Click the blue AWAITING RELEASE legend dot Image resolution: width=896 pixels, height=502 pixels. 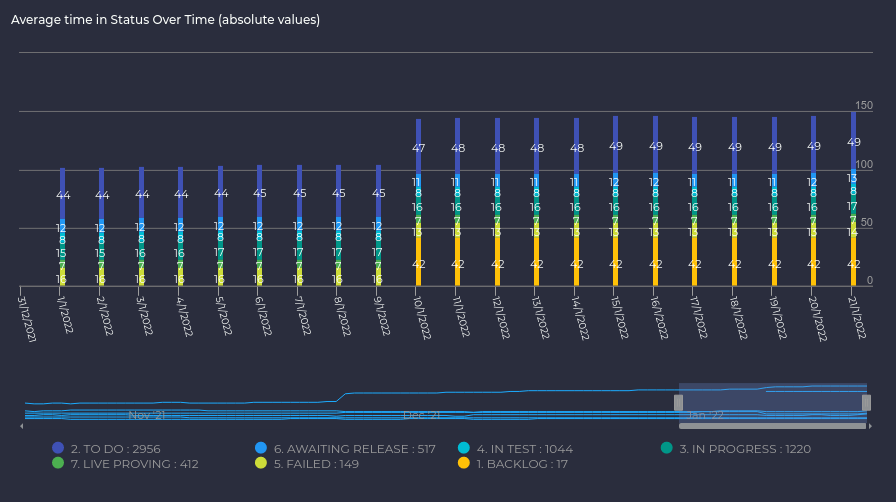point(261,448)
